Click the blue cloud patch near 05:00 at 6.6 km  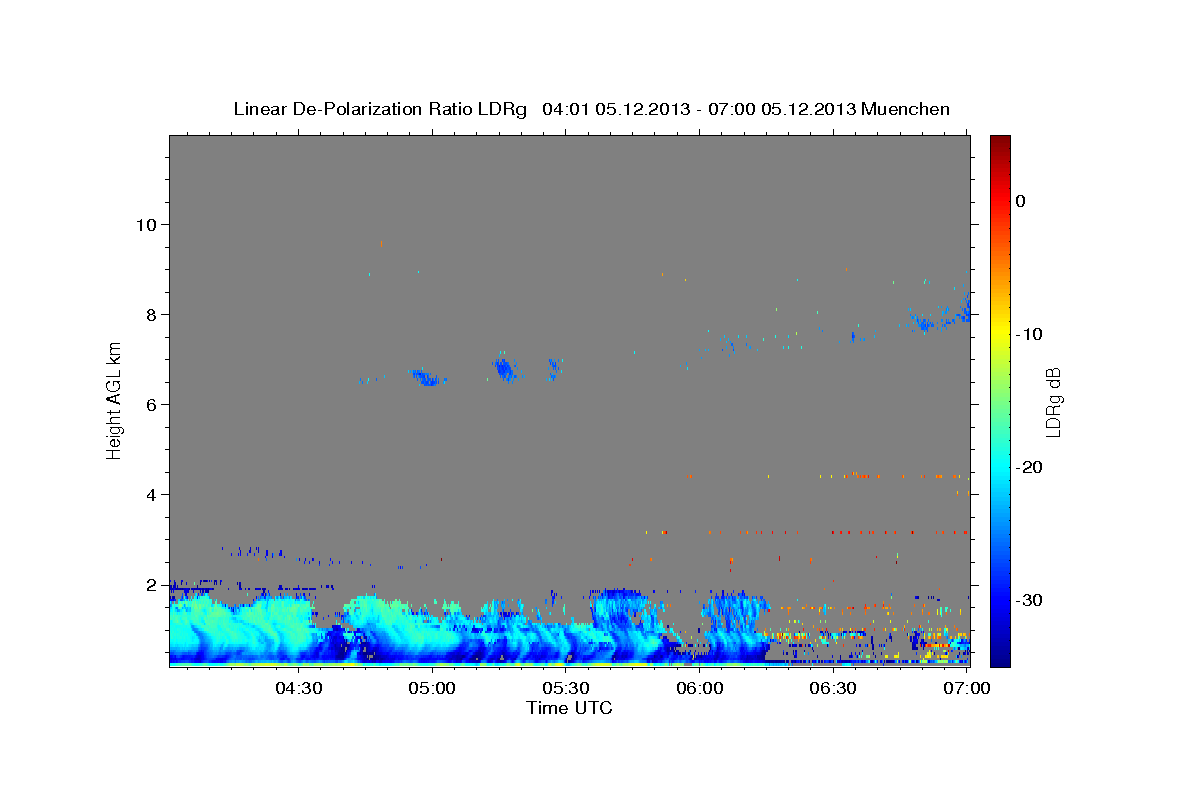[428, 377]
